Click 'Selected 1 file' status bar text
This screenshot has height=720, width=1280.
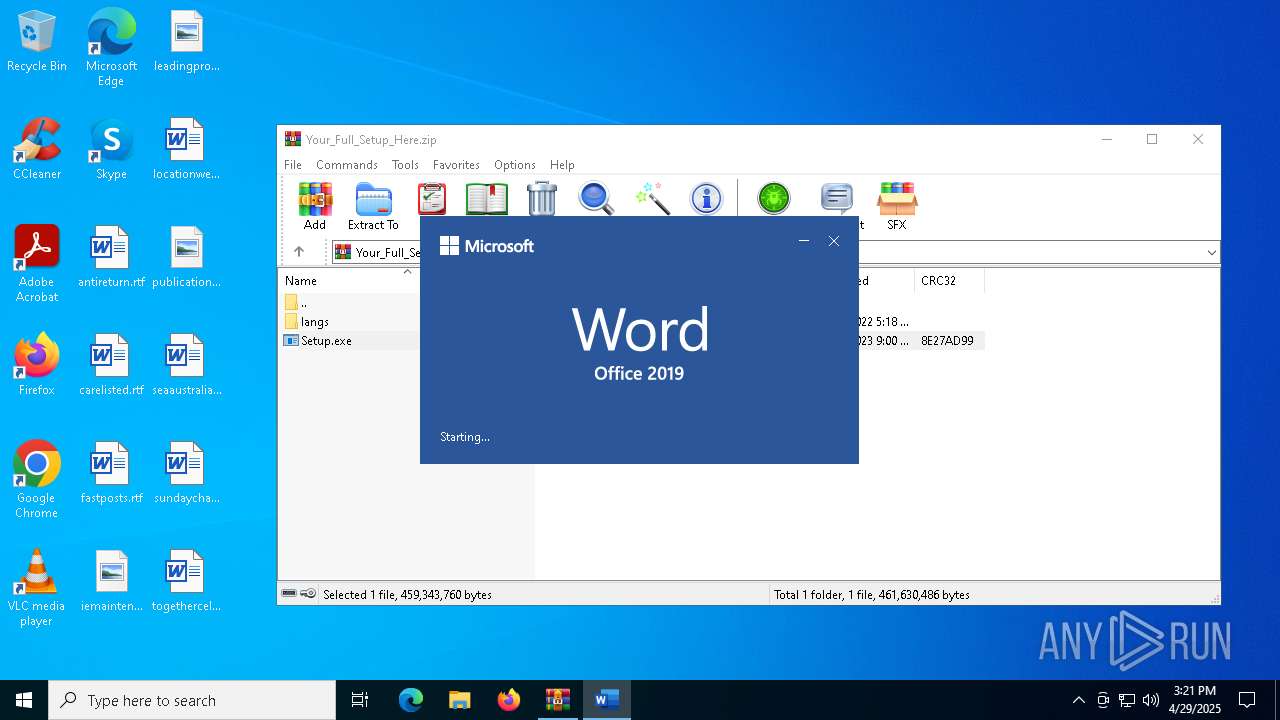click(407, 595)
